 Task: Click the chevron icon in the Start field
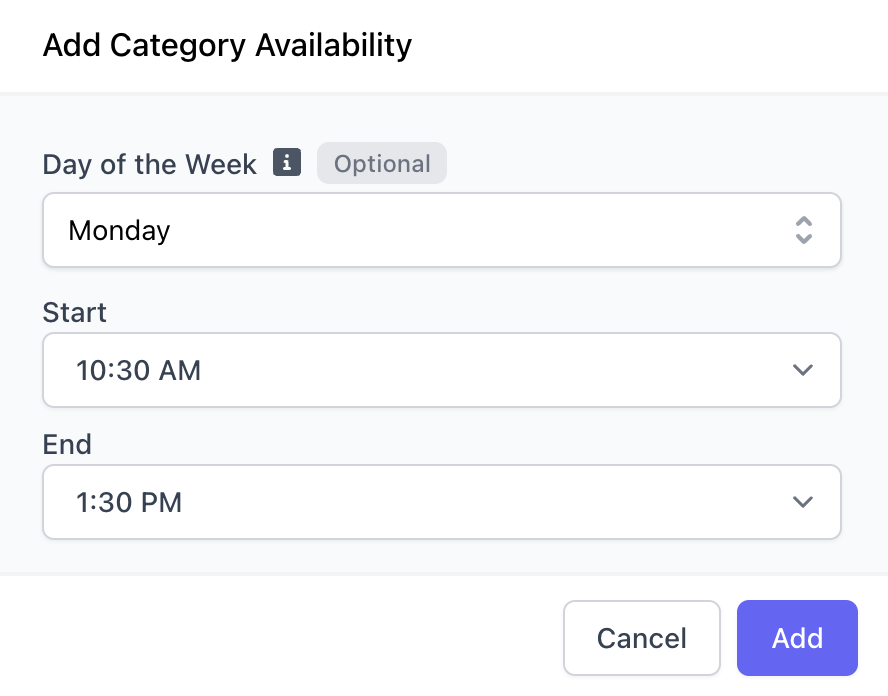802,370
